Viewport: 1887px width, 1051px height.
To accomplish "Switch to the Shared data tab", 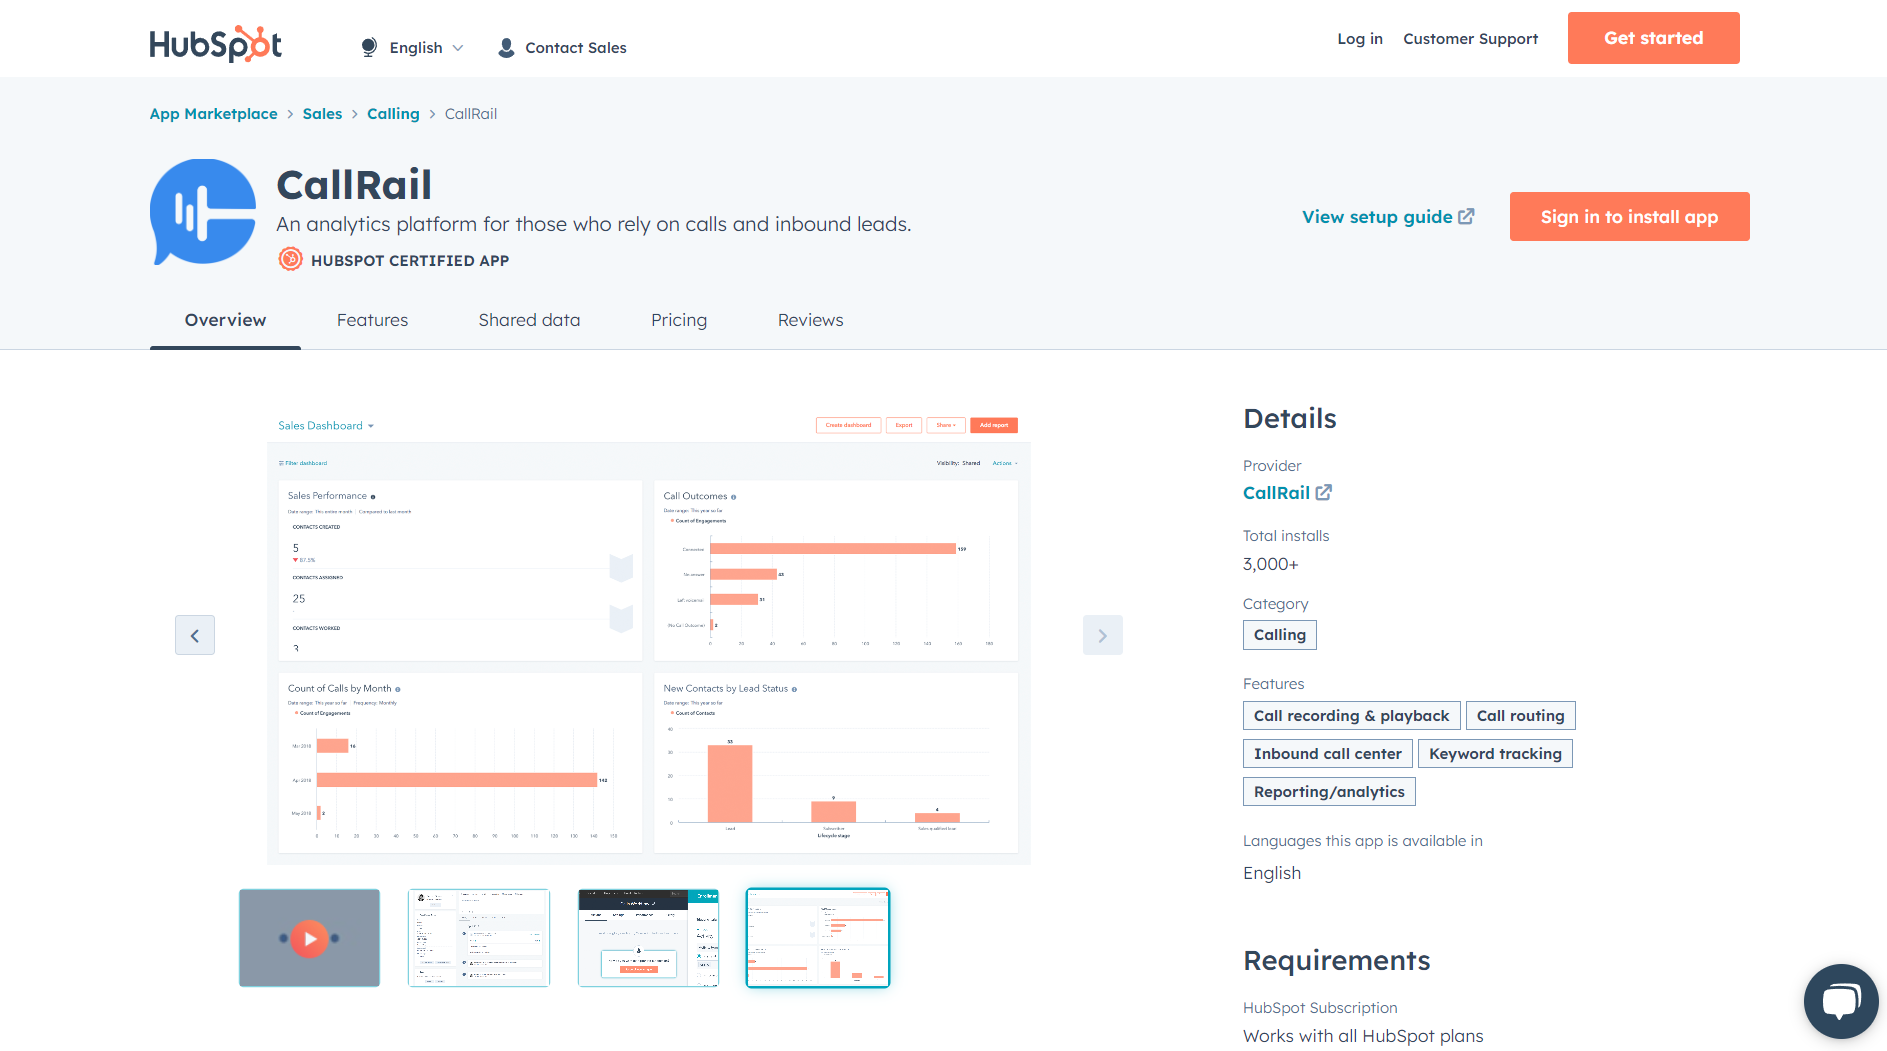I will pos(529,320).
